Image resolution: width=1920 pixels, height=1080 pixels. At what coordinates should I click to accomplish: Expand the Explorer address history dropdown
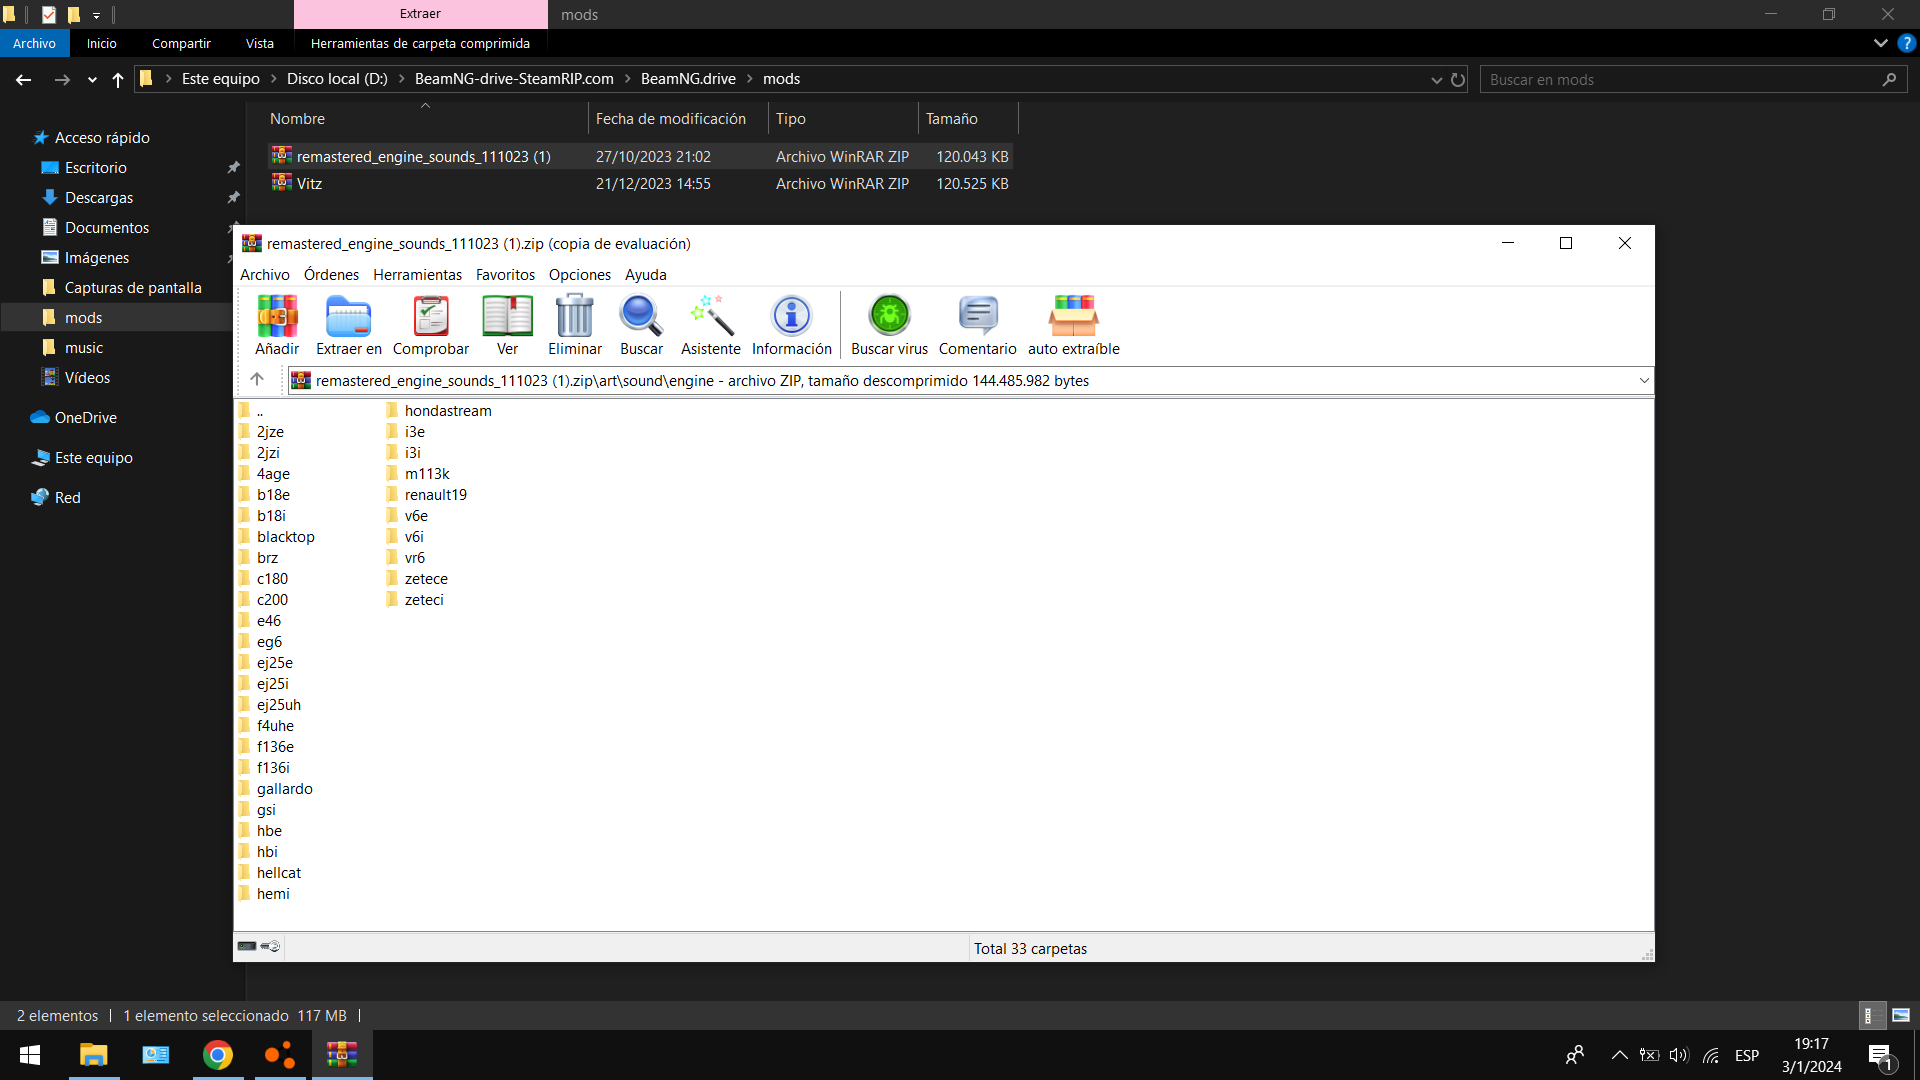pos(1436,80)
